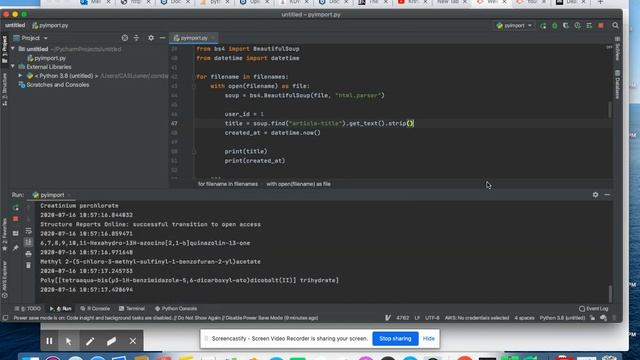The width and height of the screenshot is (640, 360).
Task: Open the pyimport run configuration dropdown
Action: click(x=514, y=26)
